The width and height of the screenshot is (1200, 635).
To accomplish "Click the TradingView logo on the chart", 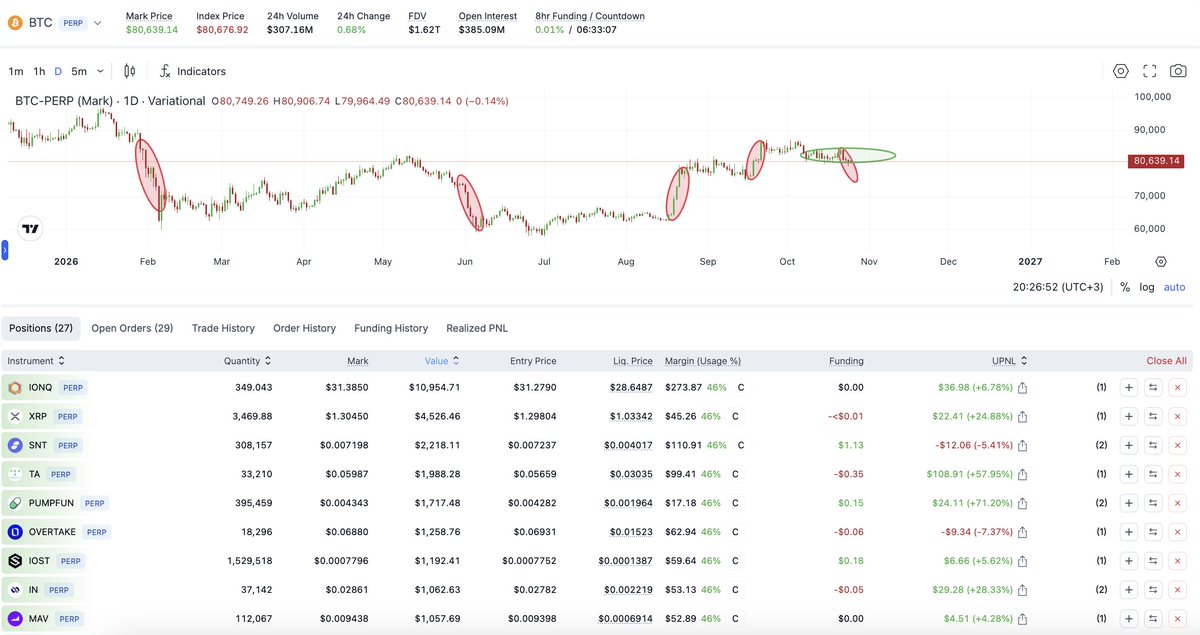I will coord(30,228).
